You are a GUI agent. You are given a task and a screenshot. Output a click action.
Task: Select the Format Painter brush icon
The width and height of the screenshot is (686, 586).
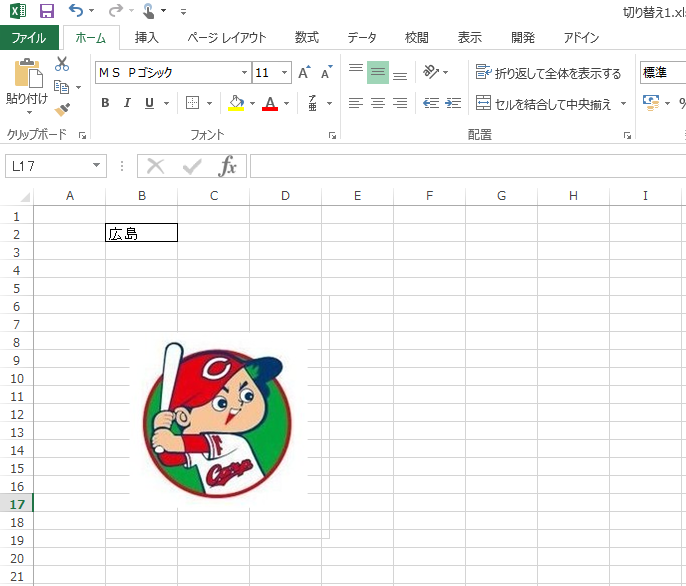coord(62,109)
